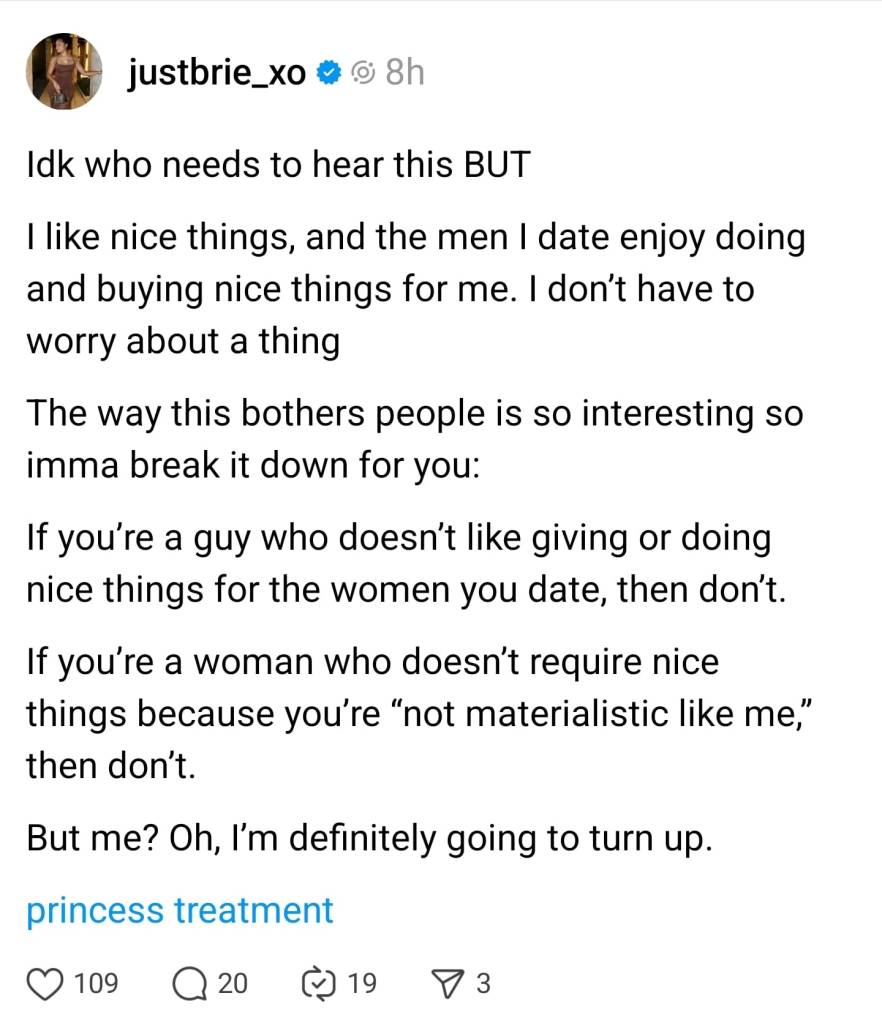Click the 8h post timestamp
The height and width of the screenshot is (1023, 882).
point(404,72)
